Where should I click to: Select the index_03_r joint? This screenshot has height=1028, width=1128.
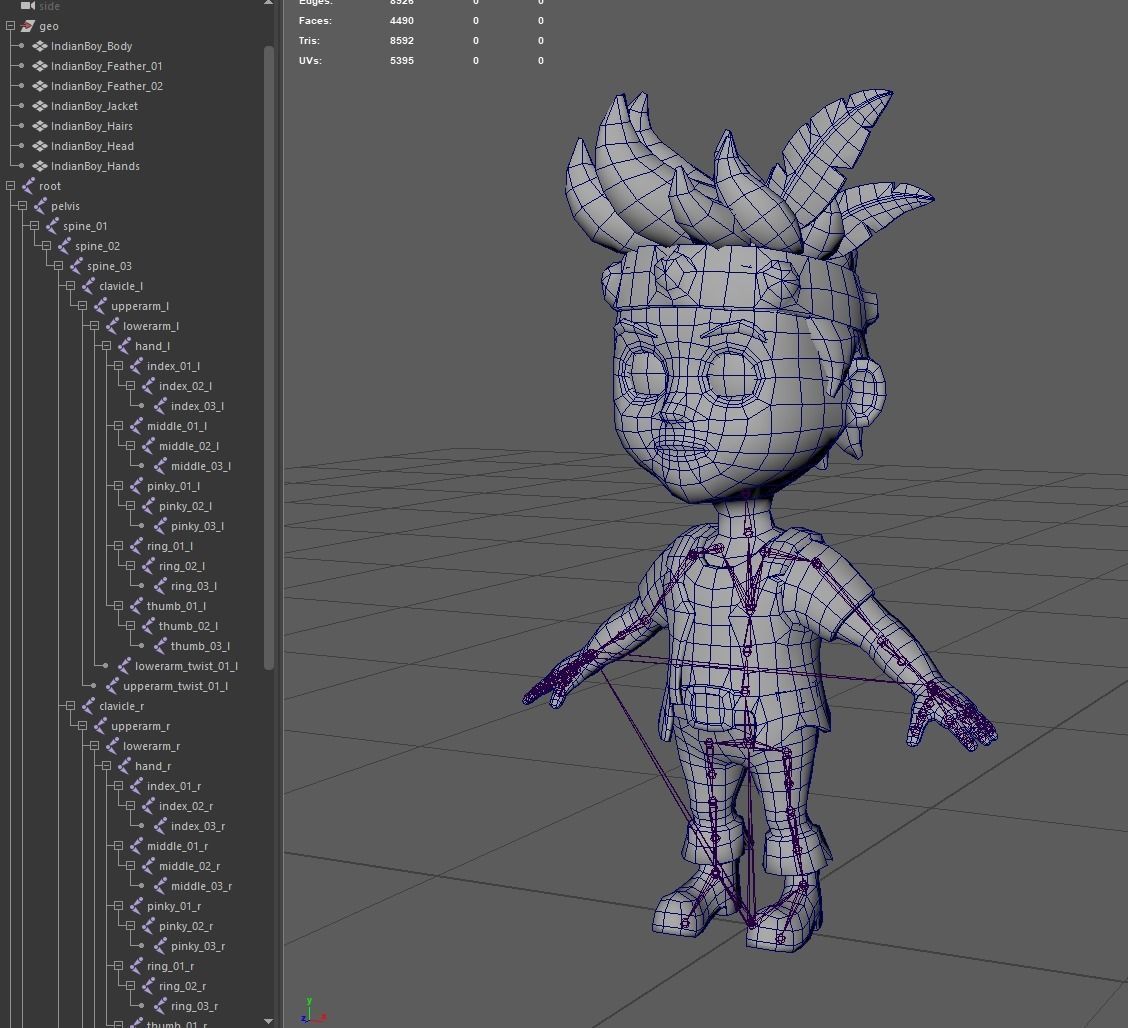(x=198, y=827)
